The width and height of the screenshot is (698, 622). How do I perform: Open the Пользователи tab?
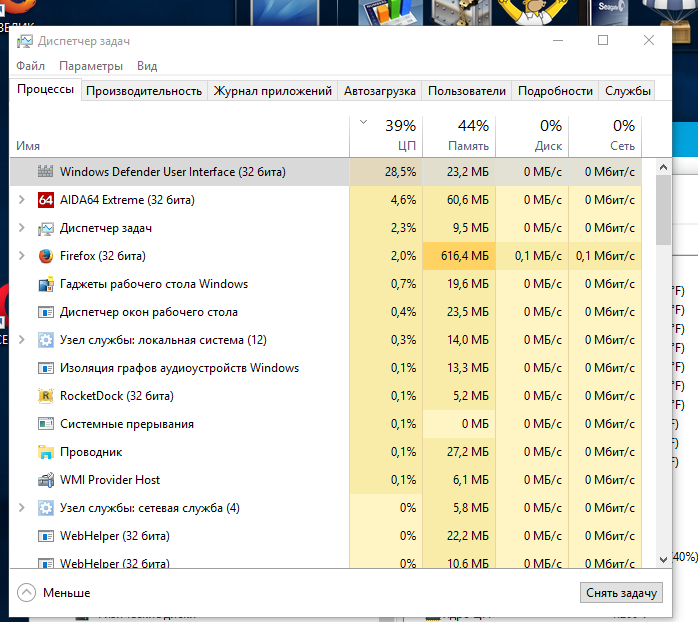[467, 91]
